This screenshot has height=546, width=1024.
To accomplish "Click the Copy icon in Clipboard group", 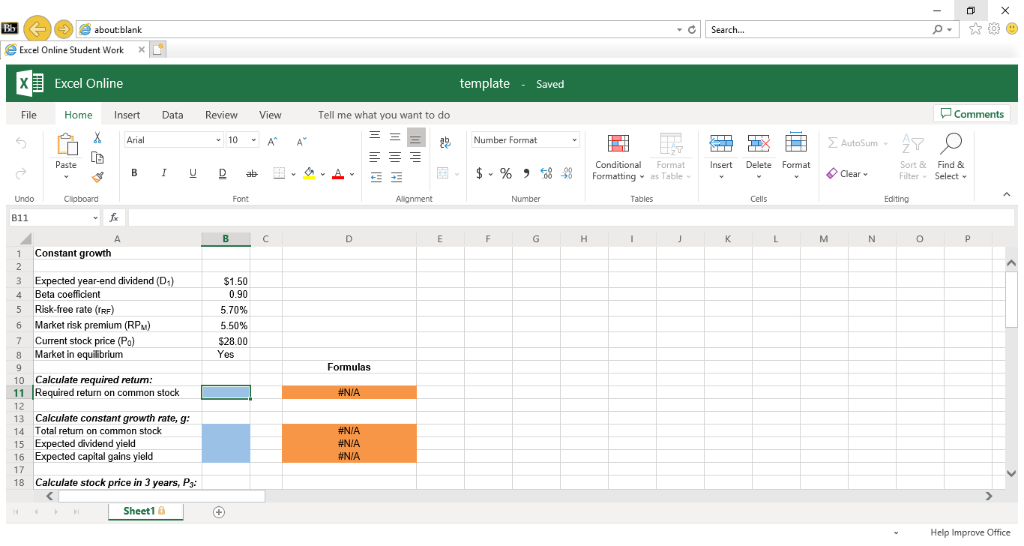I will pos(98,158).
